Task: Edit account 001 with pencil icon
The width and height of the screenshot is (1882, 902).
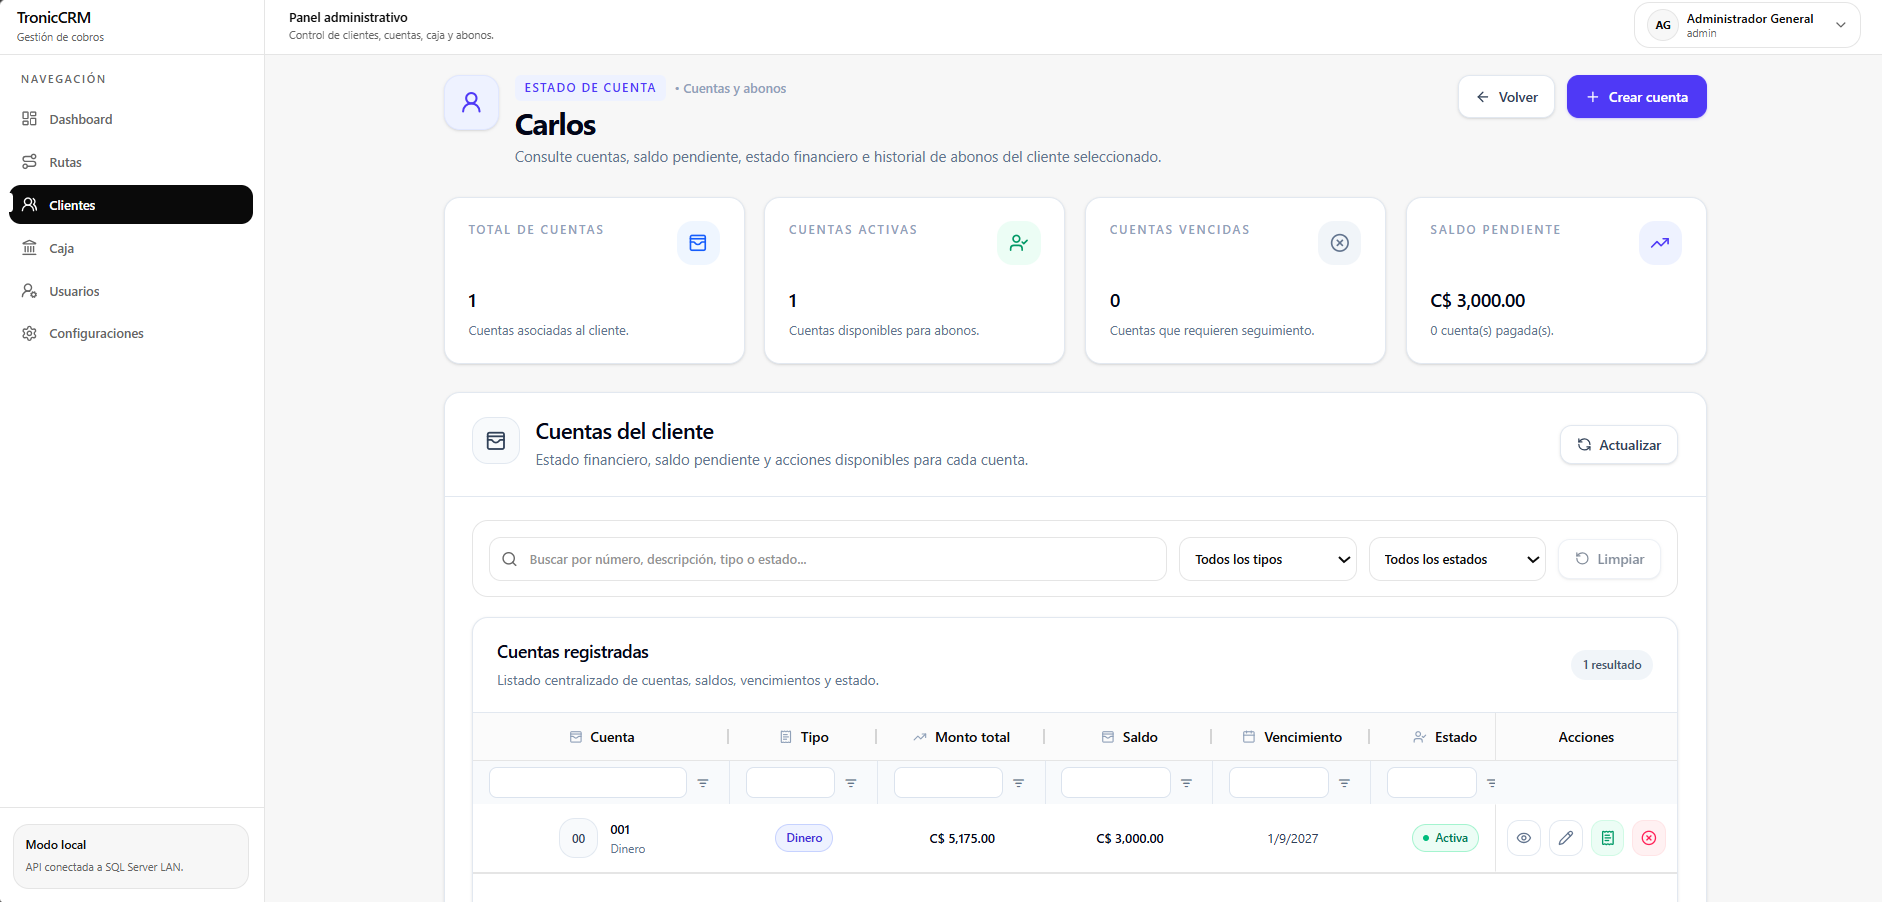Action: pyautogui.click(x=1566, y=838)
